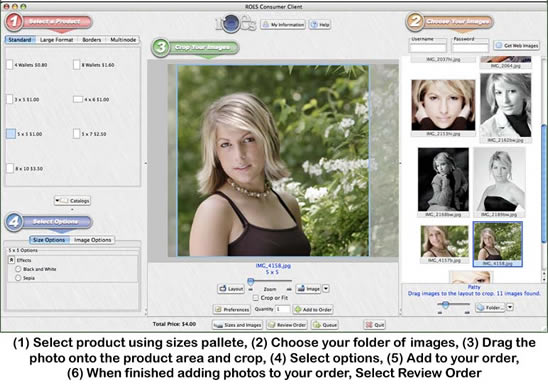Open the Queue
The height and width of the screenshot is (388, 548).
[325, 325]
